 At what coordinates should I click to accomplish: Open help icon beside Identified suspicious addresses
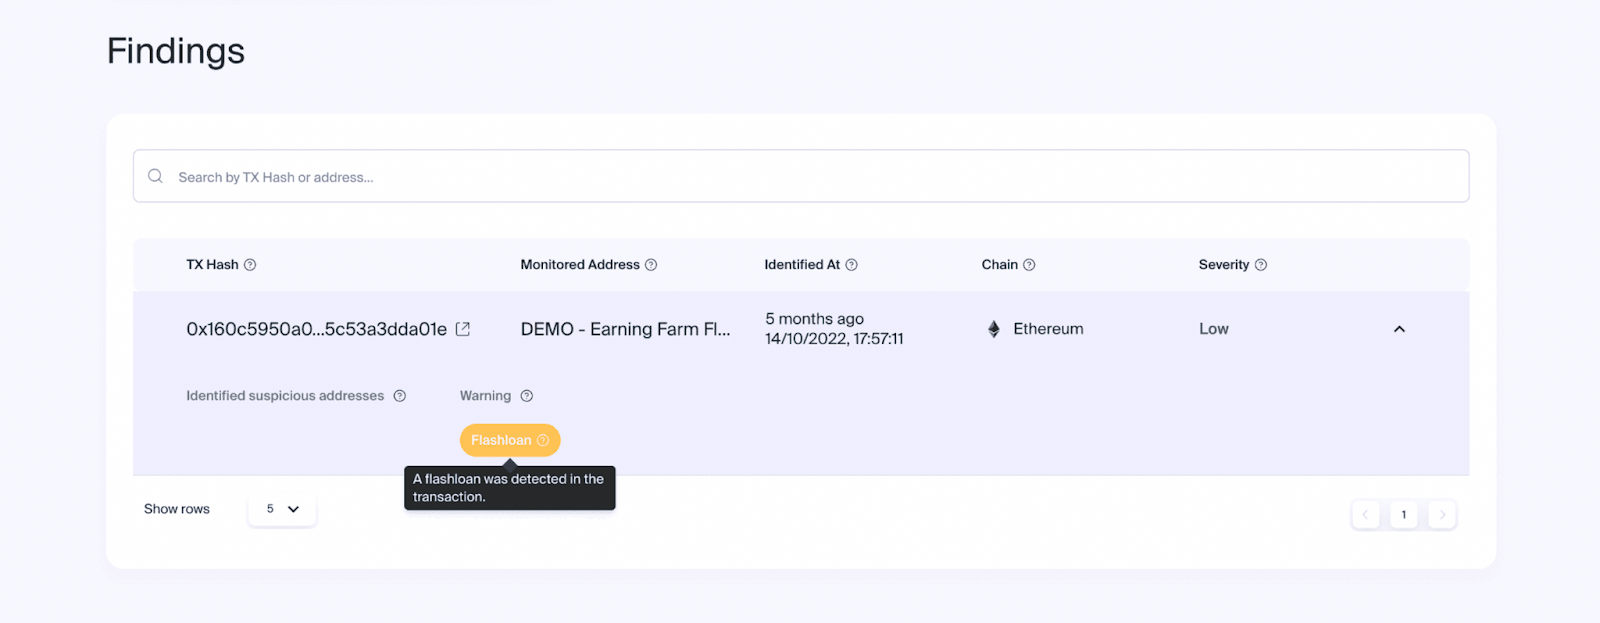[400, 396]
